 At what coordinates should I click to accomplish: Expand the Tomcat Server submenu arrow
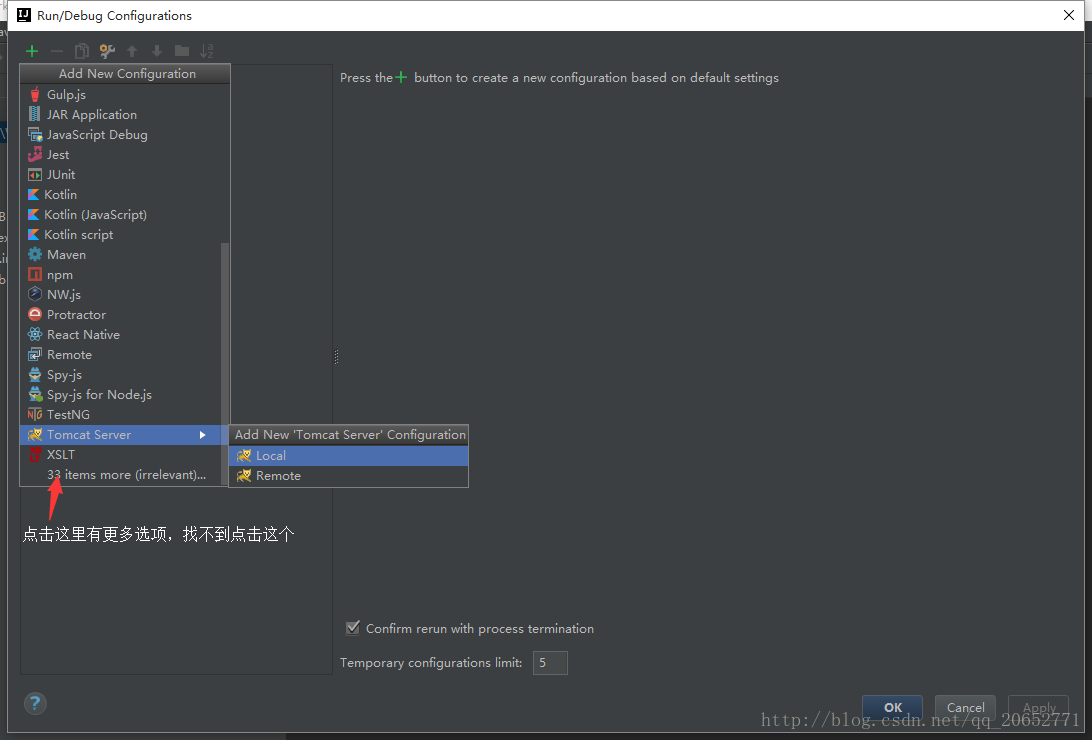(x=203, y=435)
